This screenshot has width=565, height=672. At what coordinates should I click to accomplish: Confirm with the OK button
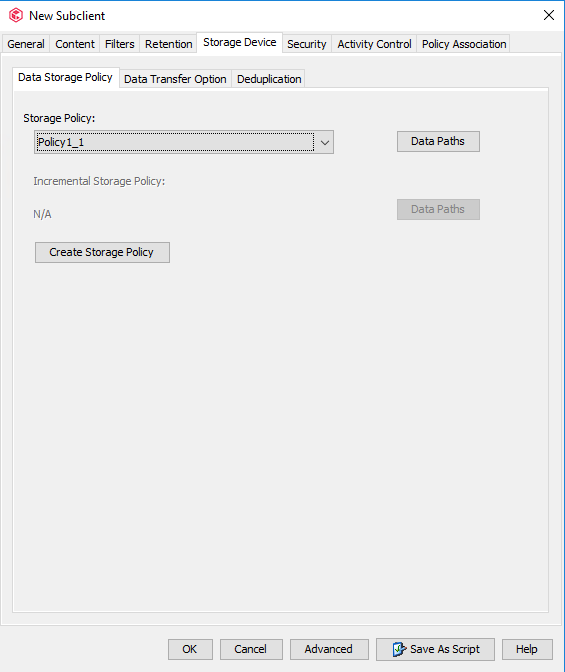(190, 649)
